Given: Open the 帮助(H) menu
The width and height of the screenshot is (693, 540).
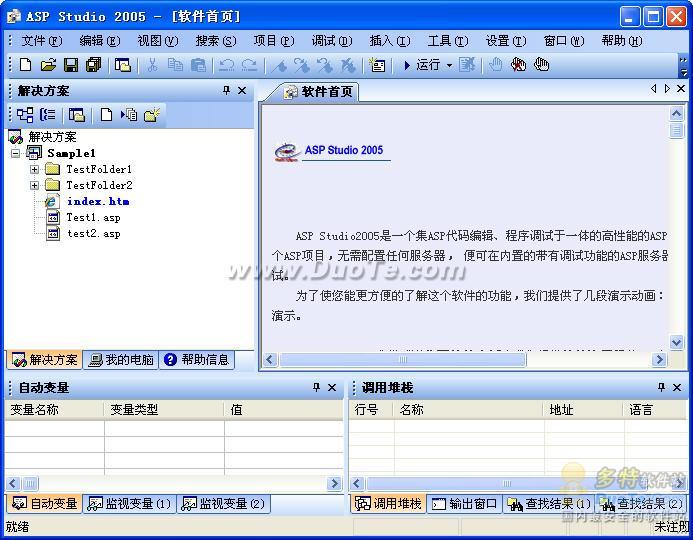Looking at the screenshot, I should click(622, 41).
